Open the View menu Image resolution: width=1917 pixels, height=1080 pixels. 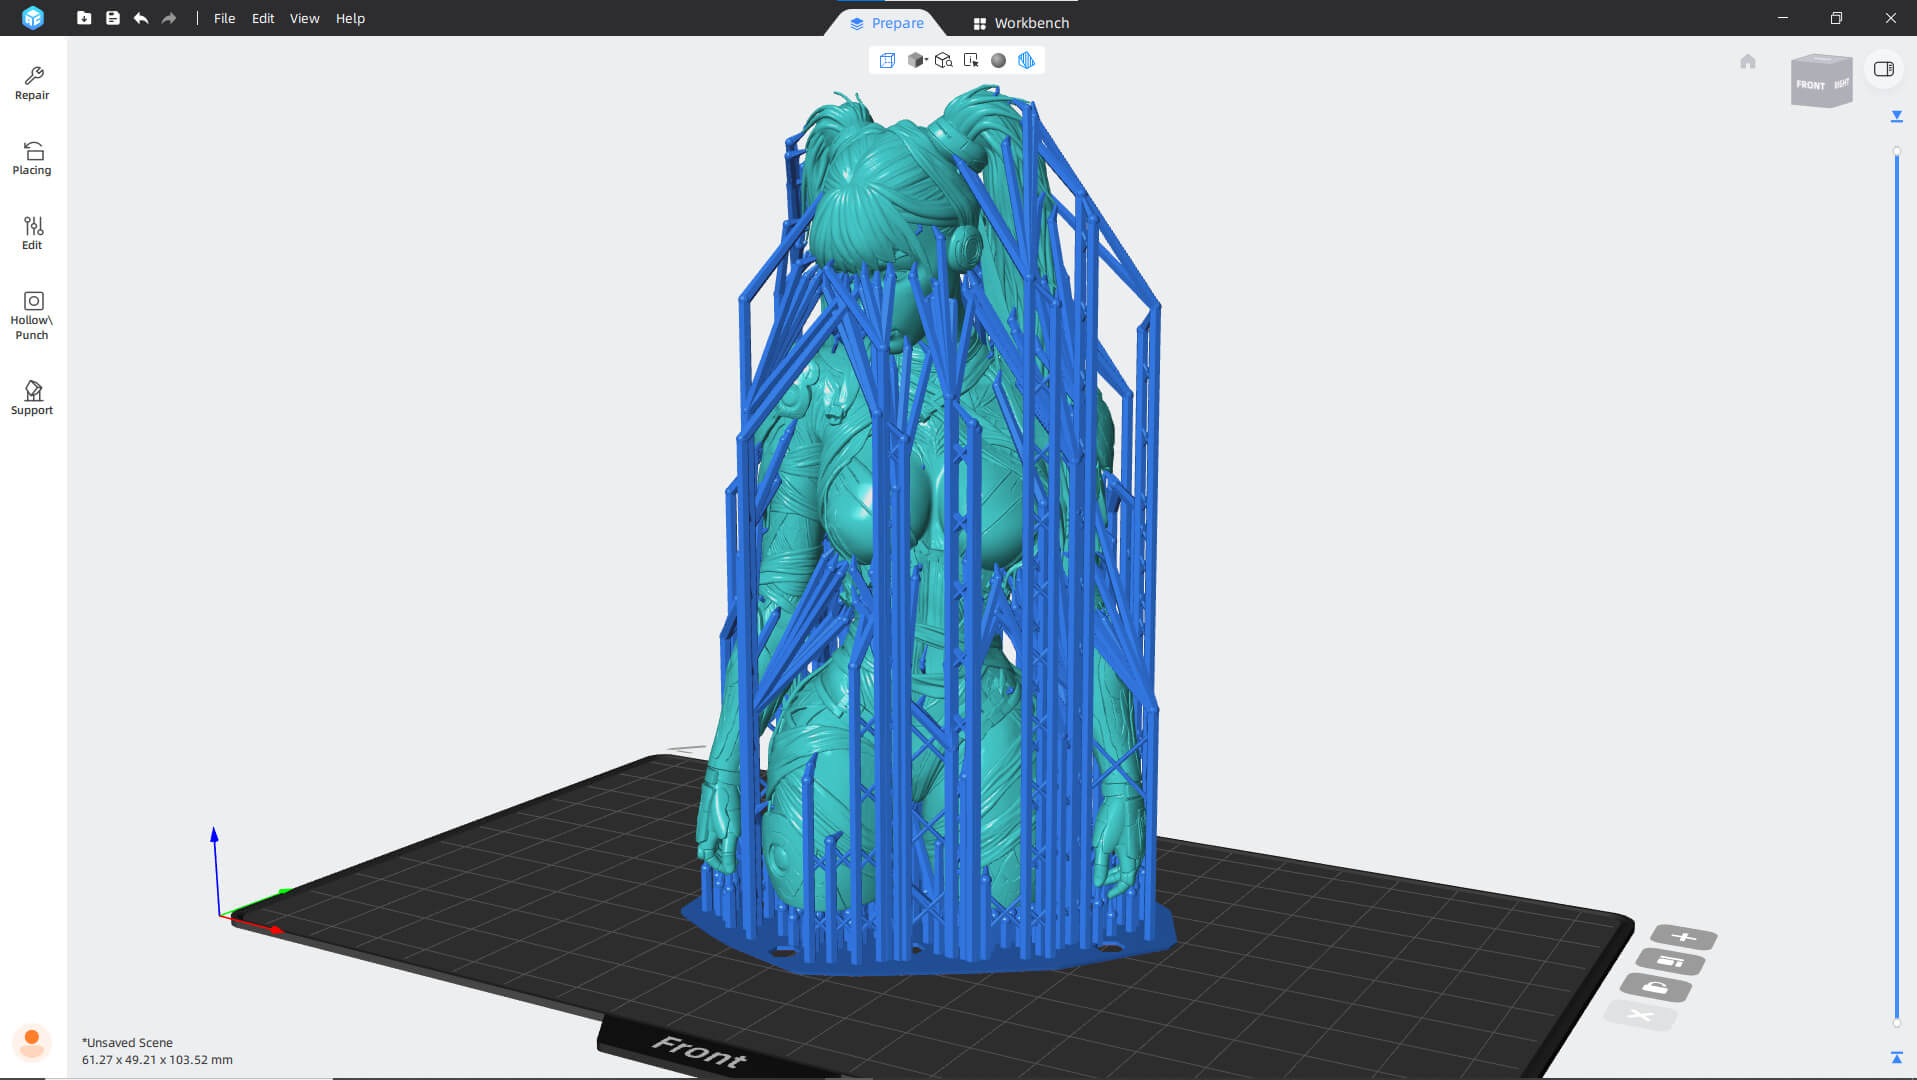point(304,18)
